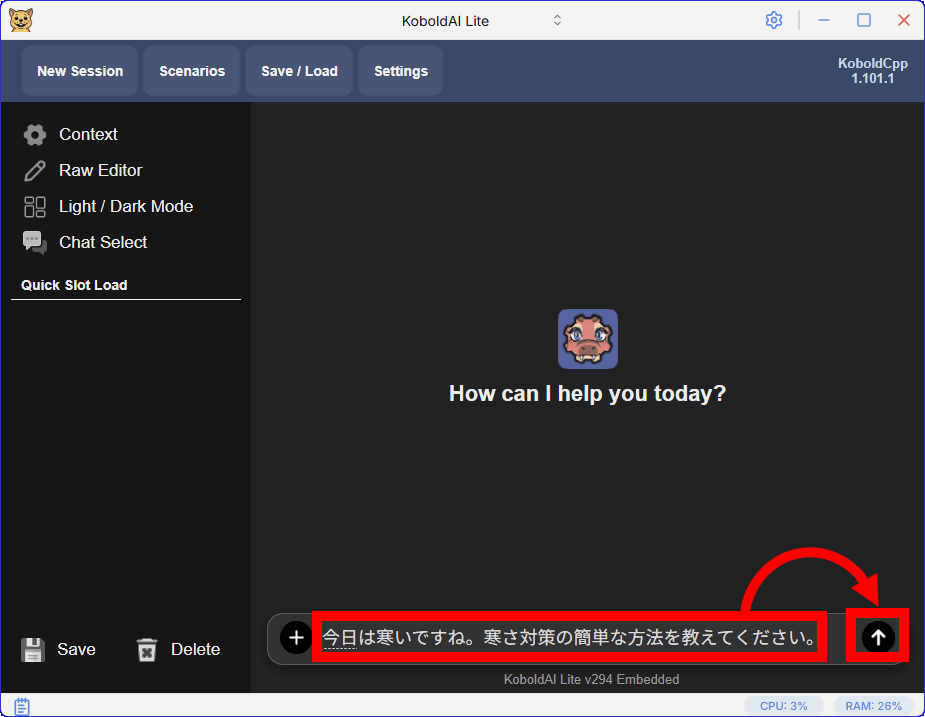Open Raw Editor pencil icon

(x=35, y=171)
